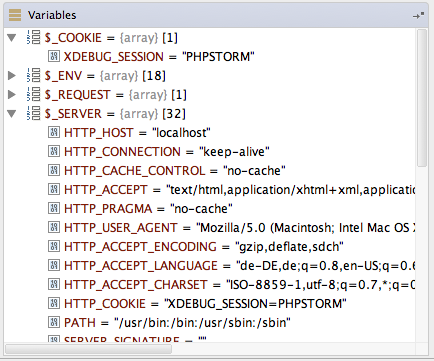Click the pin/restore icon in Variables header
Screen dimensions: 434x361
point(418,15)
